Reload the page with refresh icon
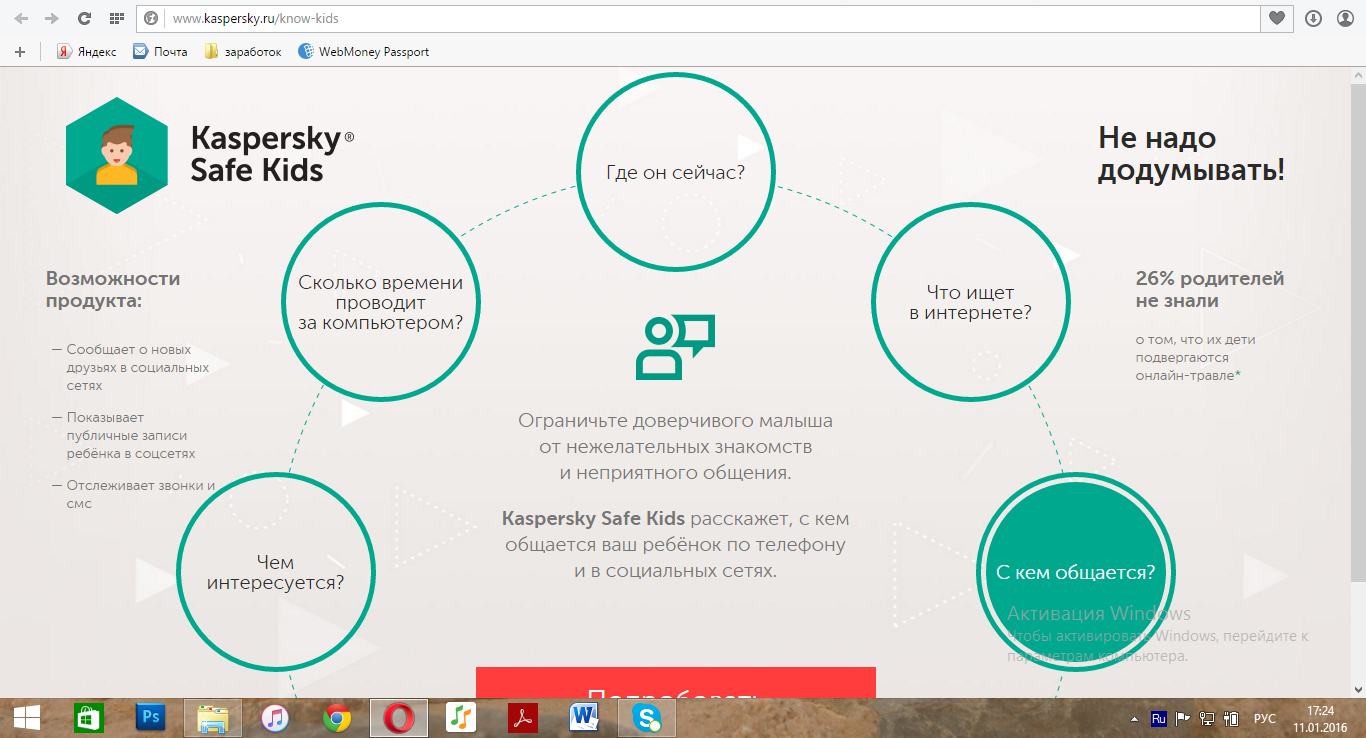 (x=85, y=18)
